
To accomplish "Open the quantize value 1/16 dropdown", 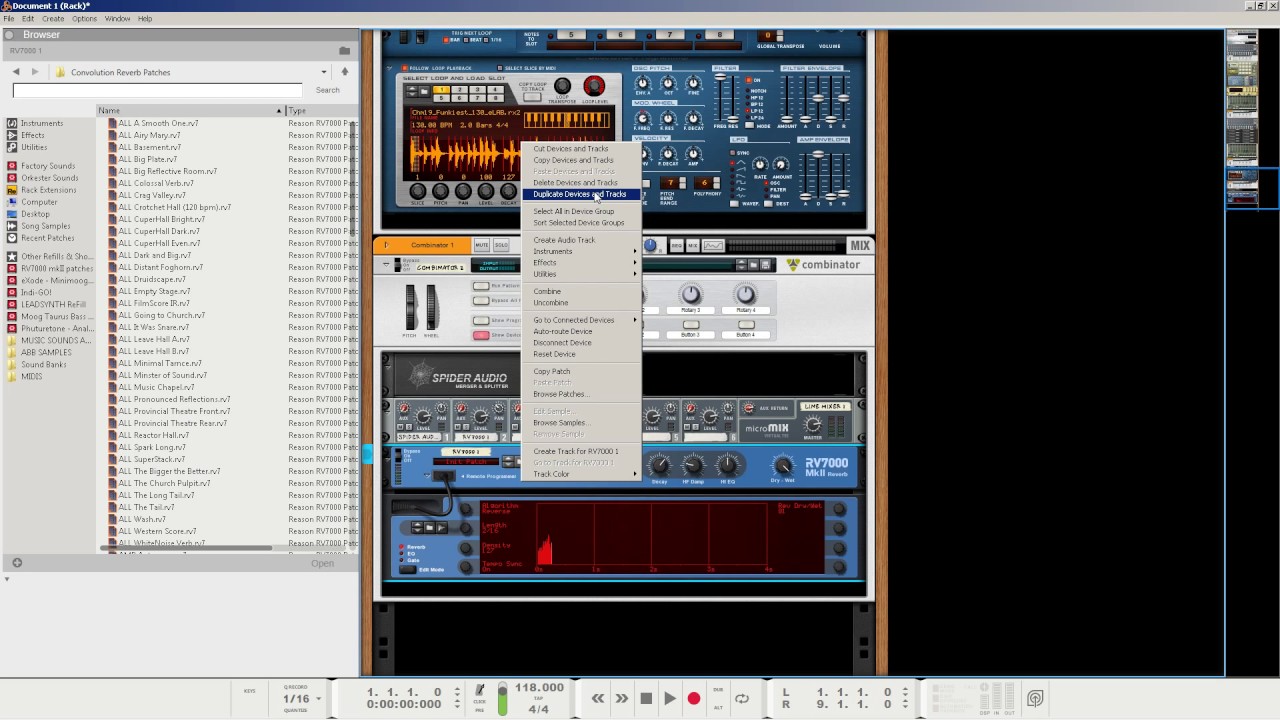I will tap(318, 699).
